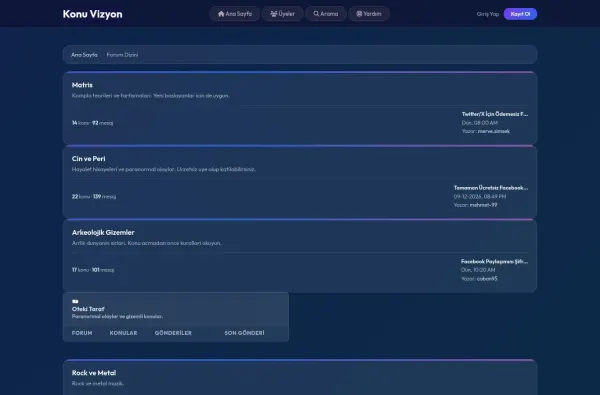Click the Kayıt Ol register button
Screen dimensions: 600x395
tap(520, 14)
